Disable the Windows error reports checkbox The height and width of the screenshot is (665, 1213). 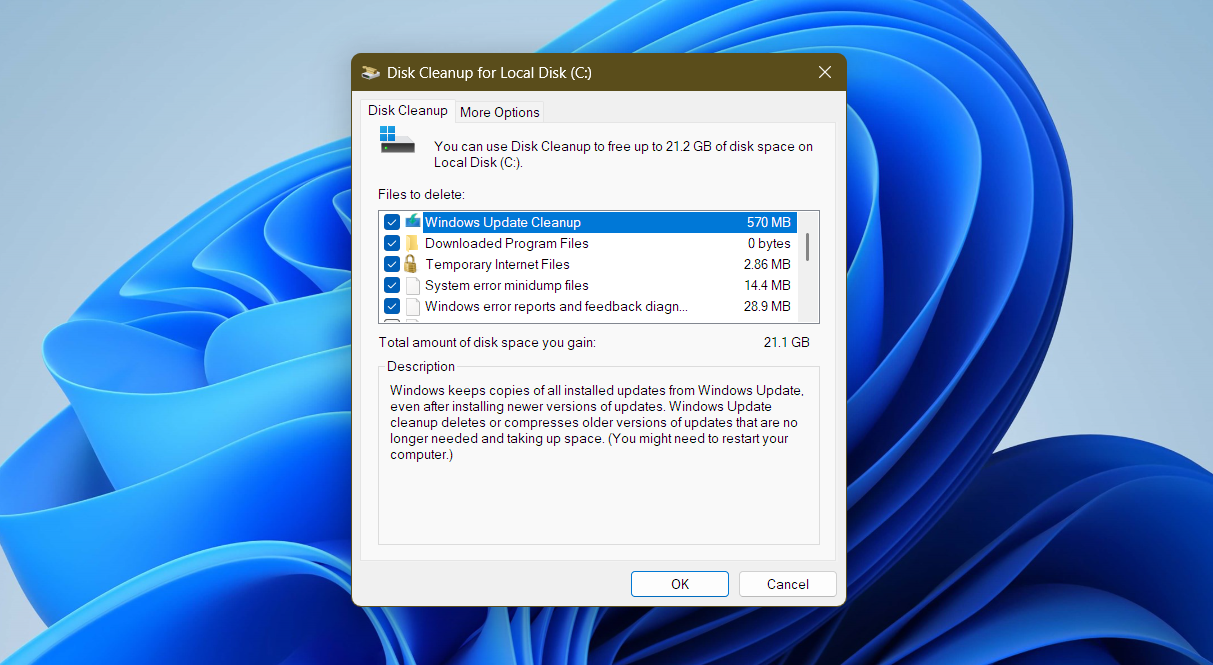392,306
